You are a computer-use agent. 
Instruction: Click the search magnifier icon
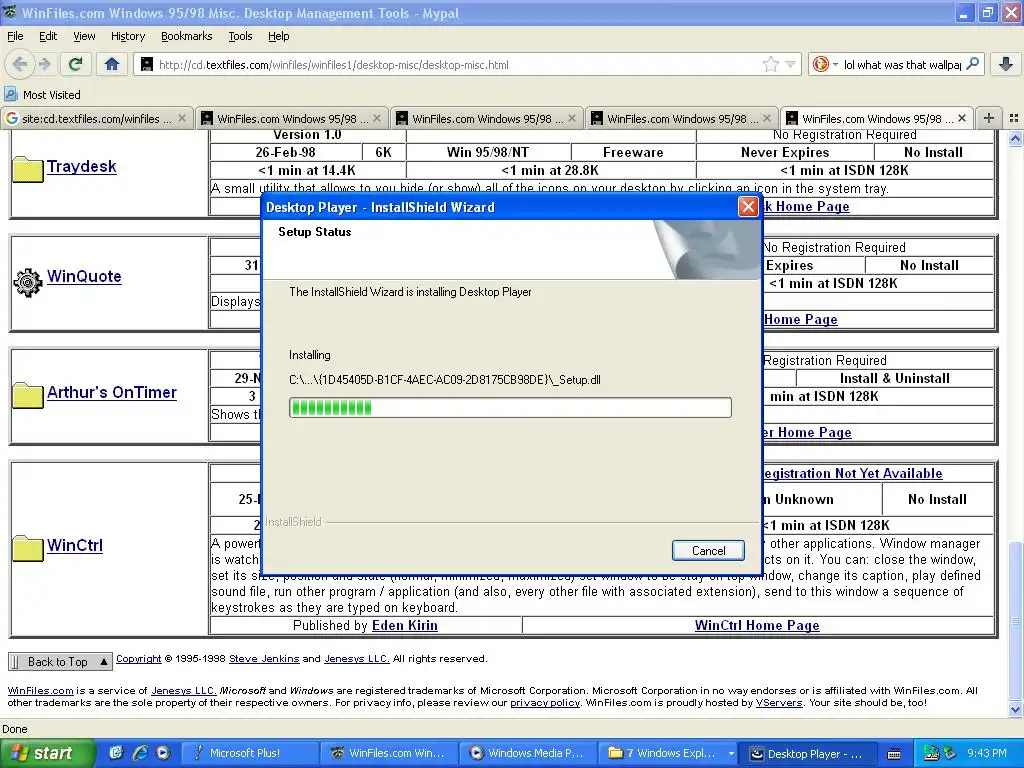pyautogui.click(x=972, y=64)
